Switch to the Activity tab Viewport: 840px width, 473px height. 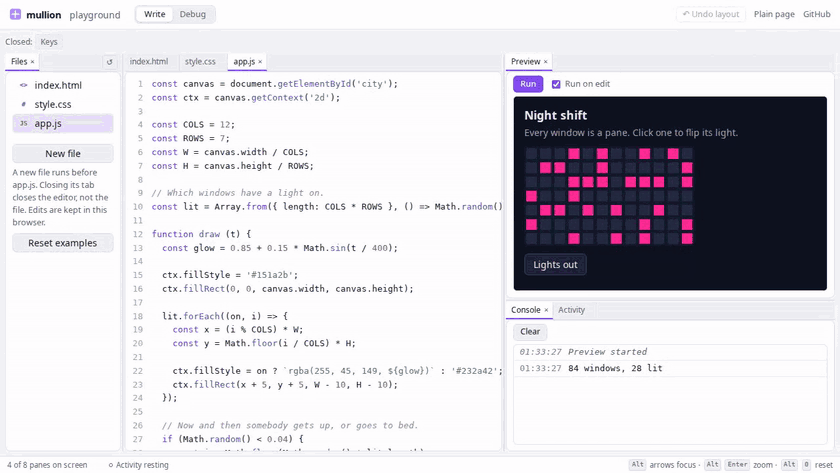point(572,310)
